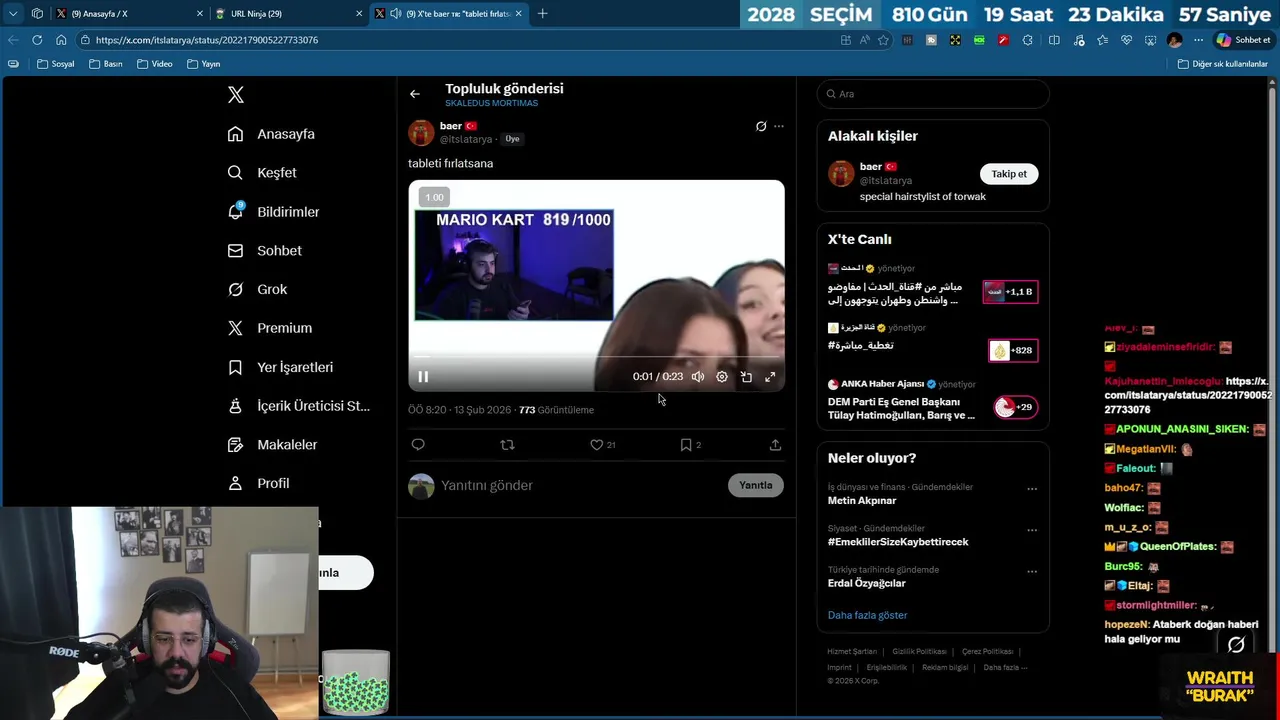Open Sohbet messages
The width and height of the screenshot is (1280, 720).
pos(264,251)
